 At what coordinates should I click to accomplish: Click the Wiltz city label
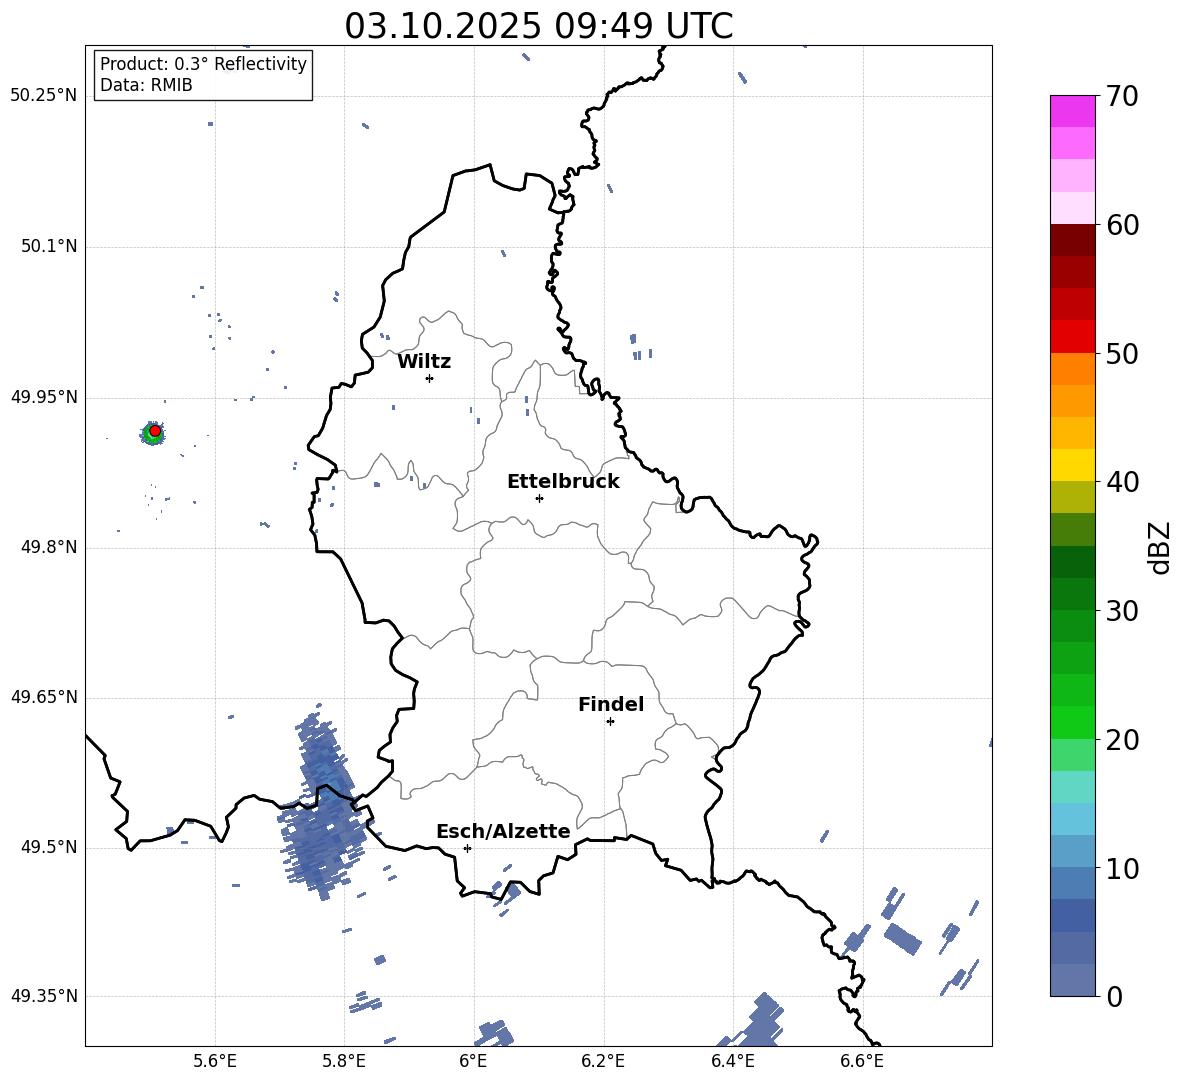pos(424,362)
